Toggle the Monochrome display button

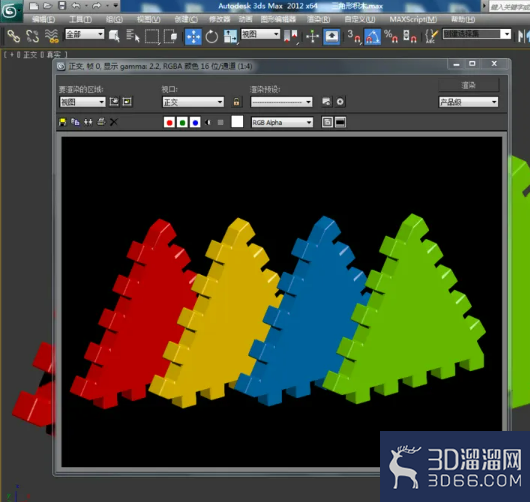(x=220, y=122)
